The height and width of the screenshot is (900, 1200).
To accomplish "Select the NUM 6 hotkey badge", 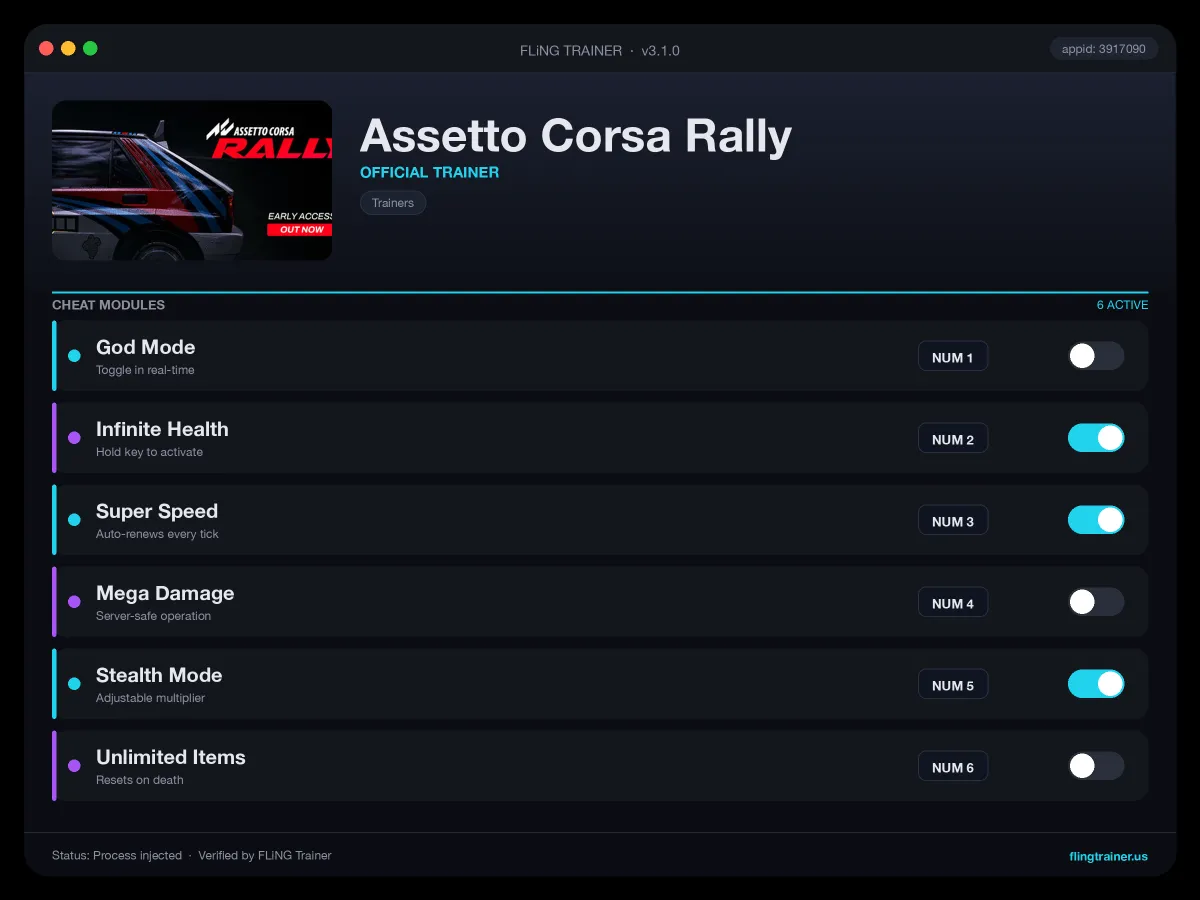I will coord(953,767).
